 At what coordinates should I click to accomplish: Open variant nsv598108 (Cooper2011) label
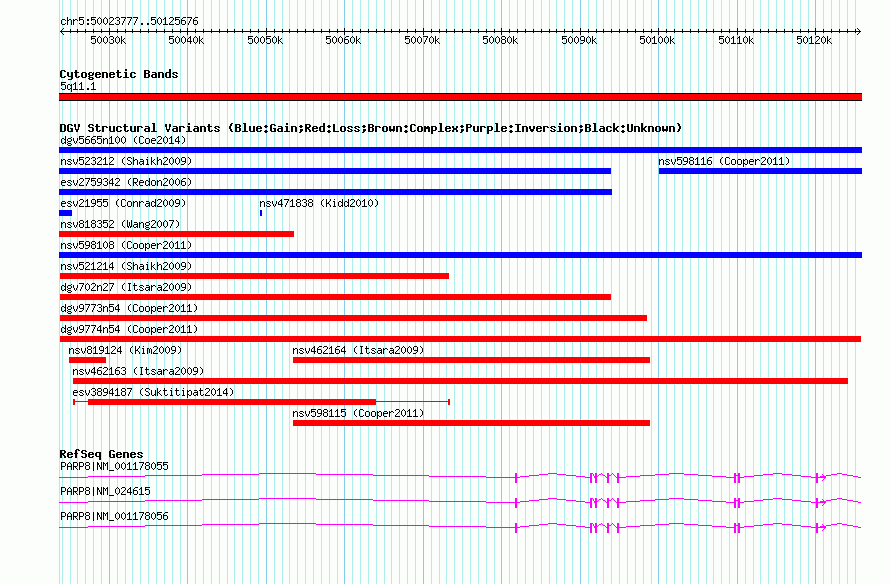(x=126, y=245)
